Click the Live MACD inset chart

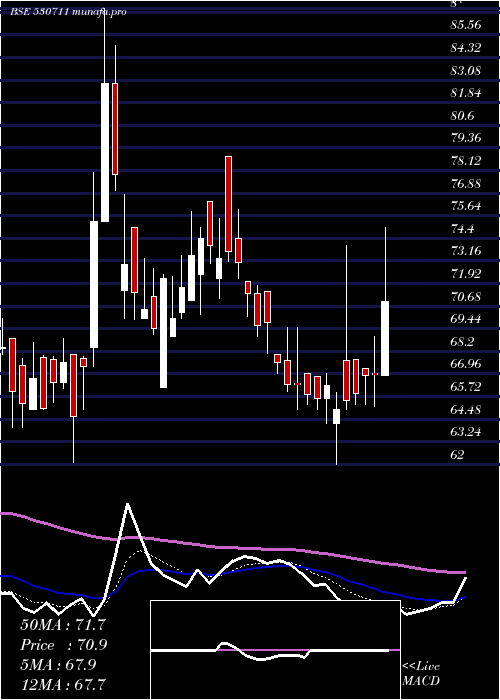pos(275,650)
